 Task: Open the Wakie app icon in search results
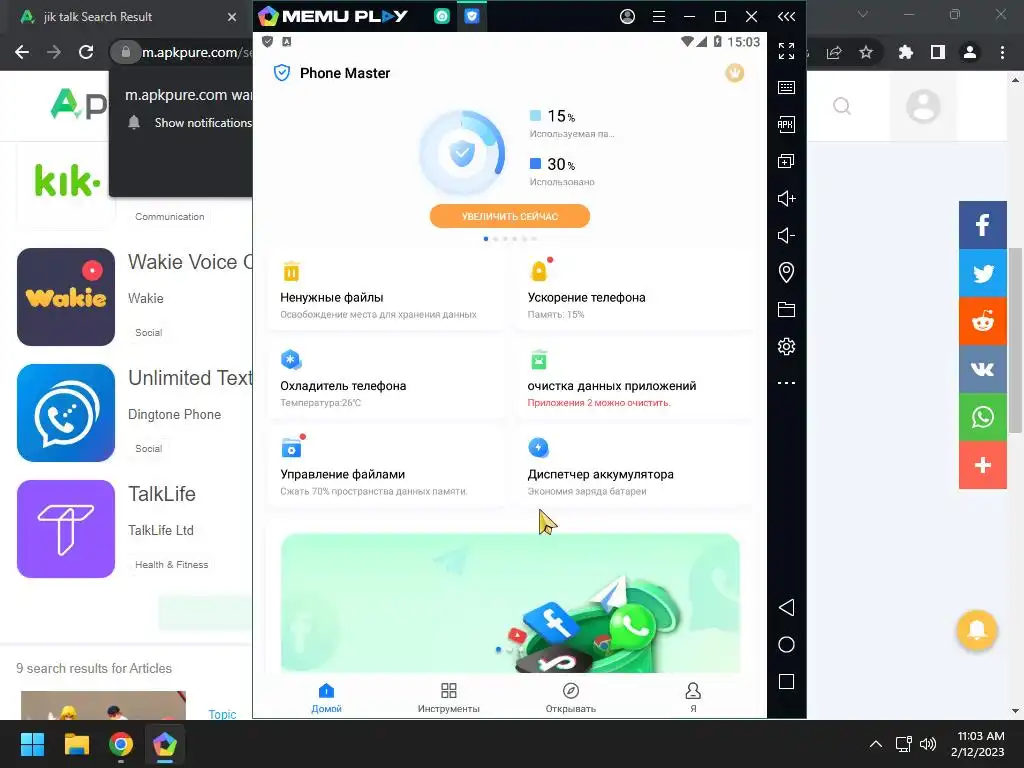tap(66, 296)
